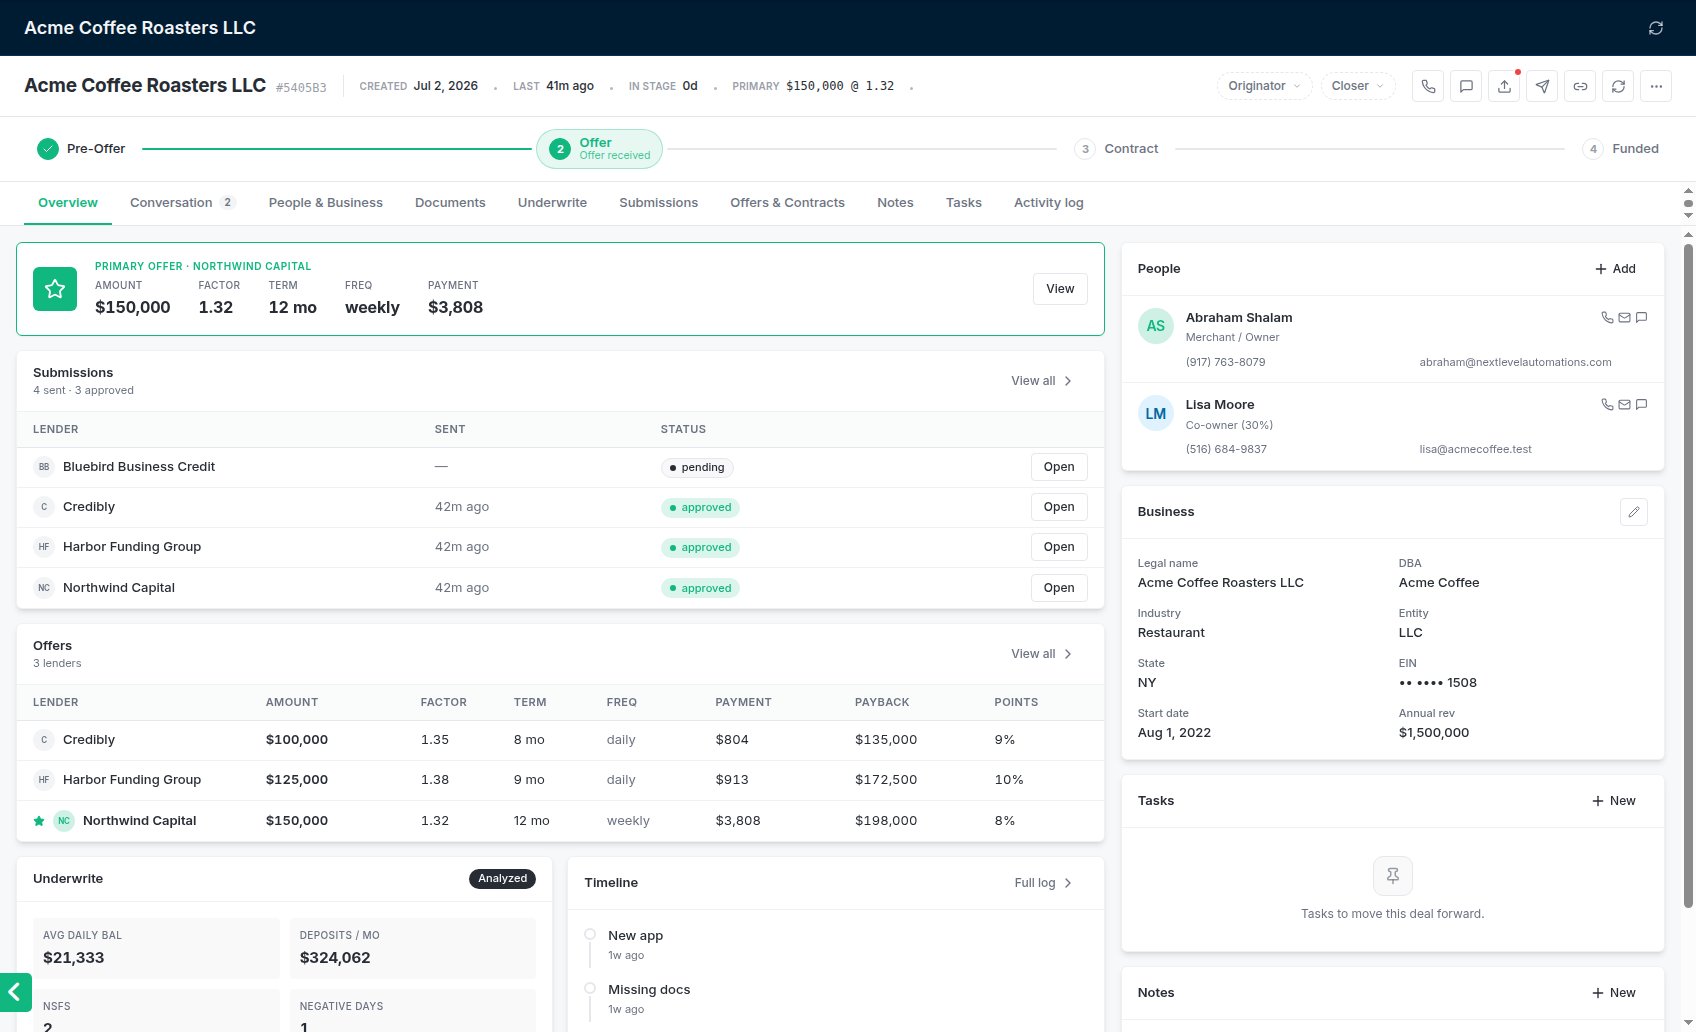Viewport: 1696px width, 1032px height.
Task: Click the refresh icon beside the link icon
Action: (1618, 86)
